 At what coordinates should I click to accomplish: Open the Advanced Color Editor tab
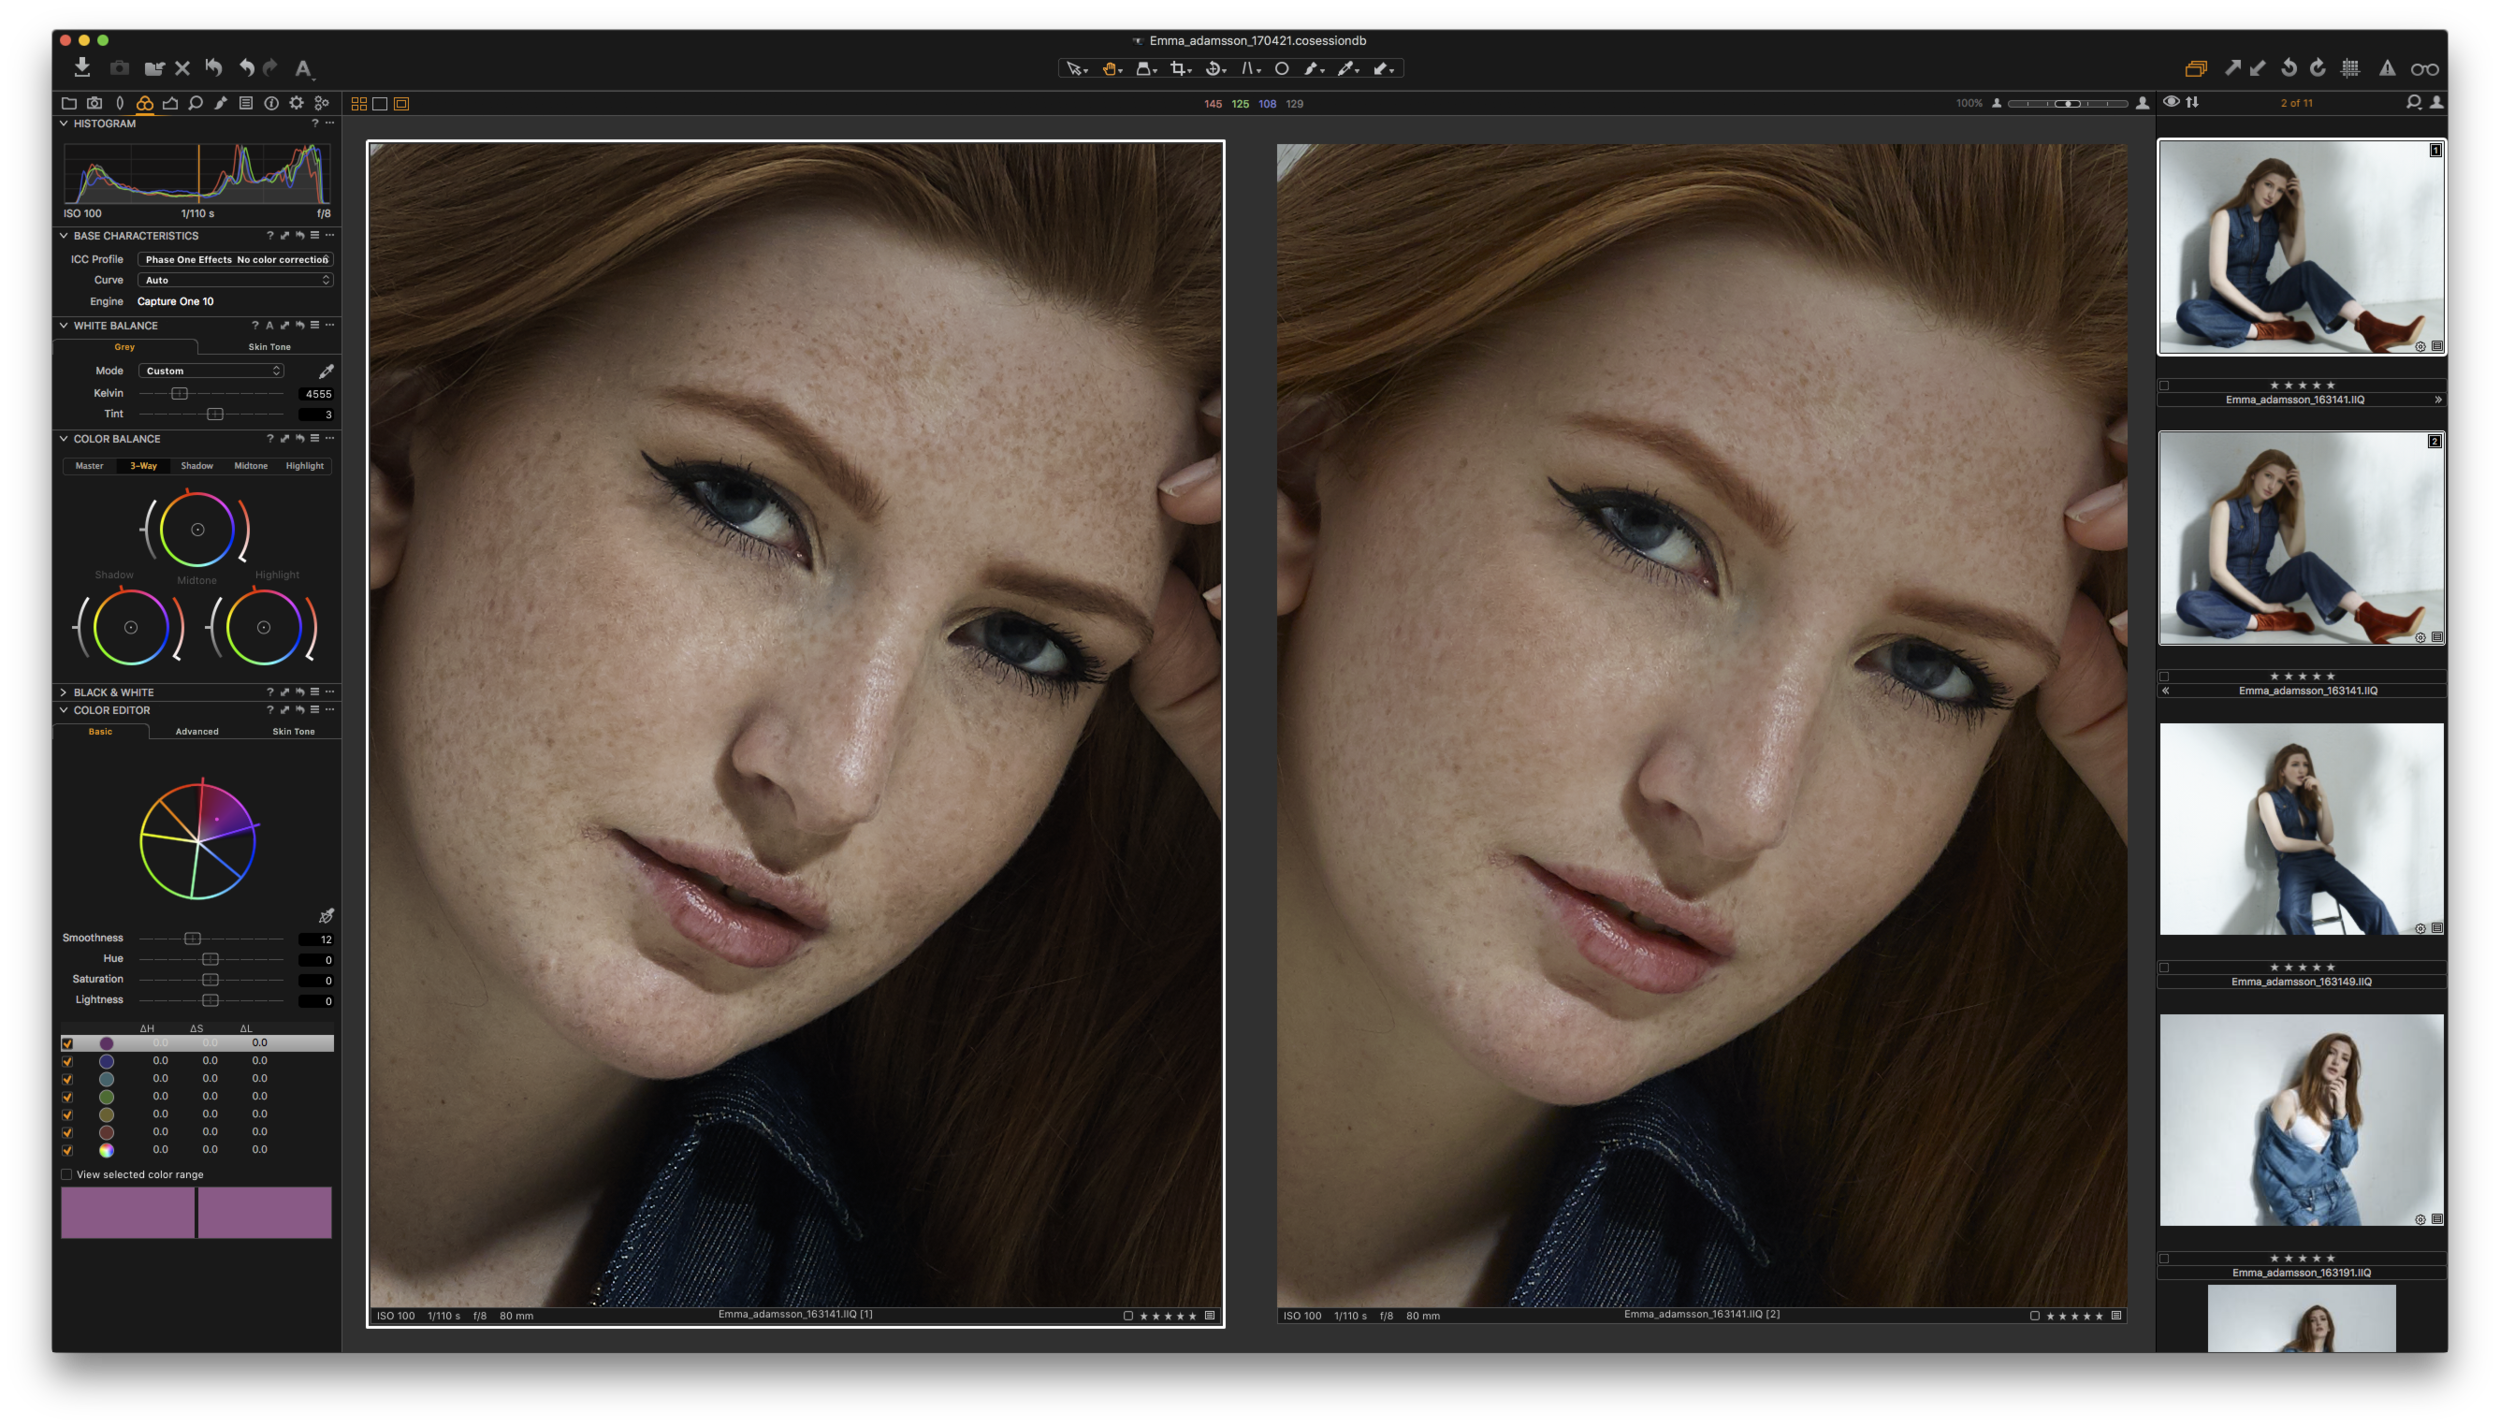[x=197, y=732]
